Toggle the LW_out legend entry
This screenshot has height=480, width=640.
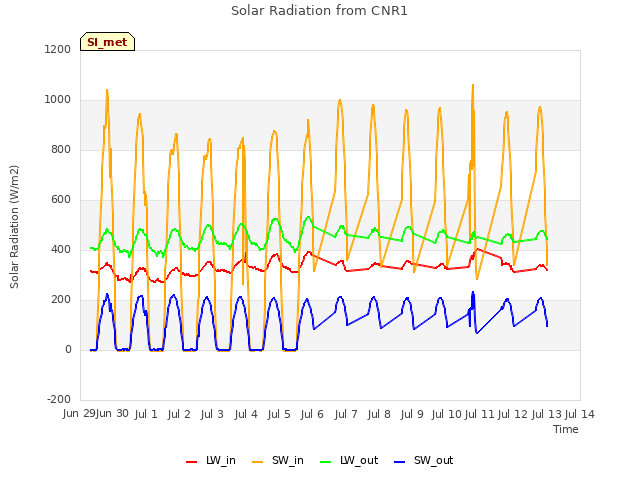[x=349, y=460]
